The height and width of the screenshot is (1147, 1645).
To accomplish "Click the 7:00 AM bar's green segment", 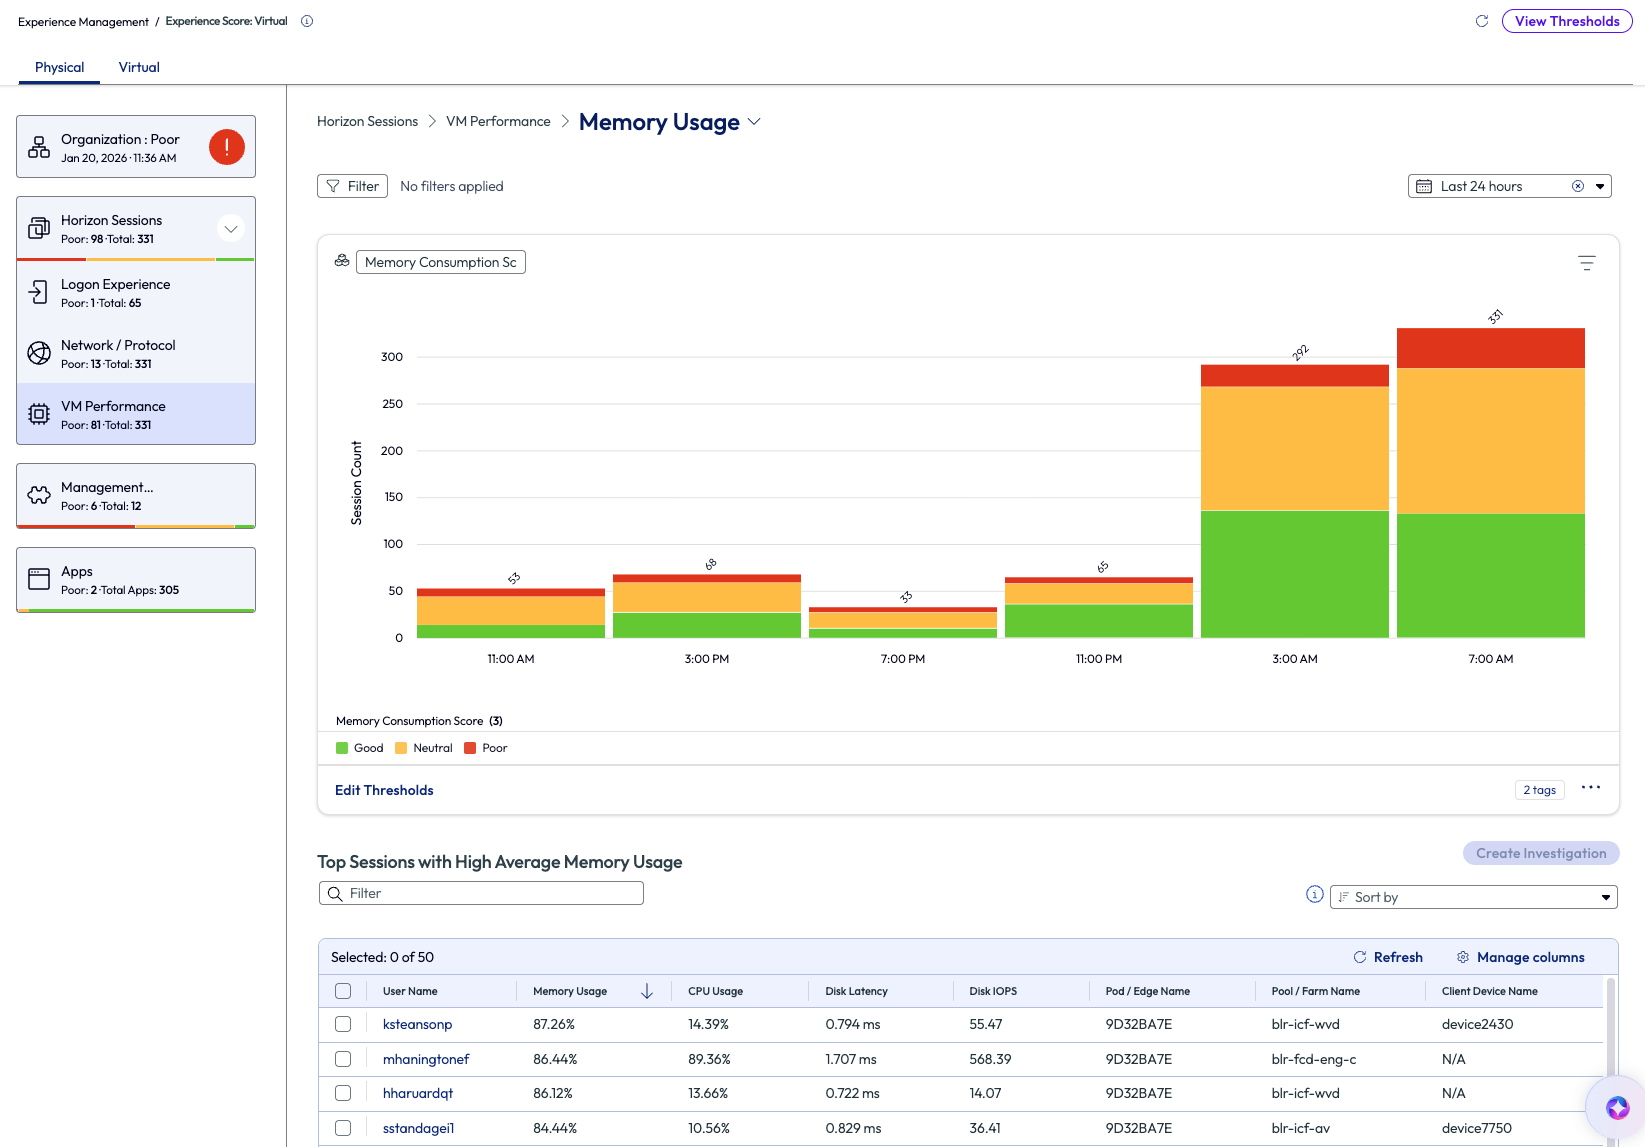I will pyautogui.click(x=1491, y=575).
